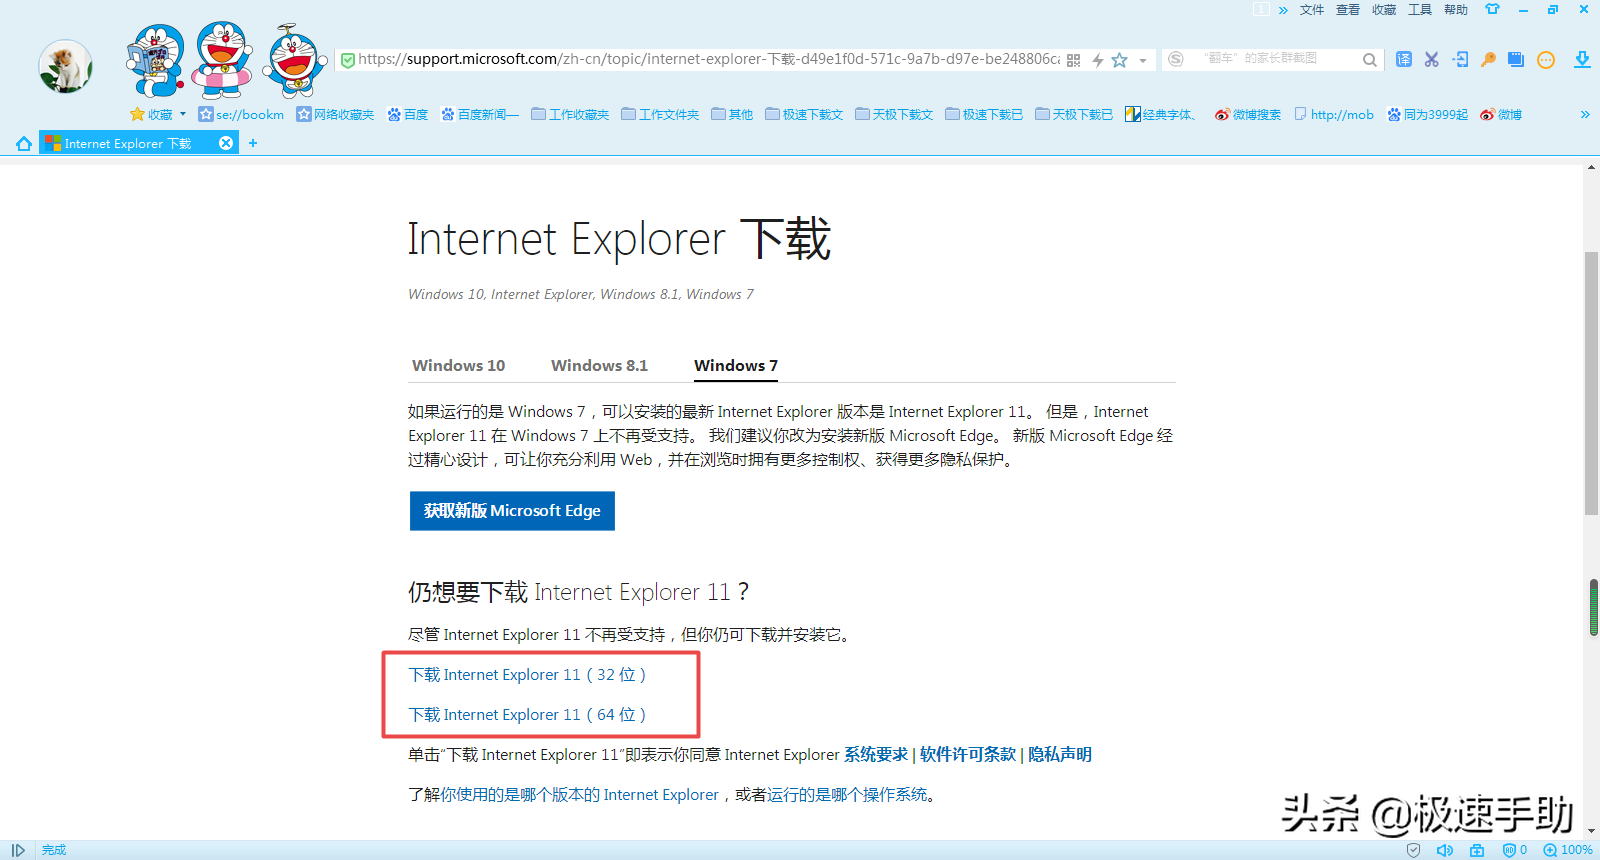Open the 软件许可条款 link
The height and width of the screenshot is (860, 1600).
coord(968,755)
